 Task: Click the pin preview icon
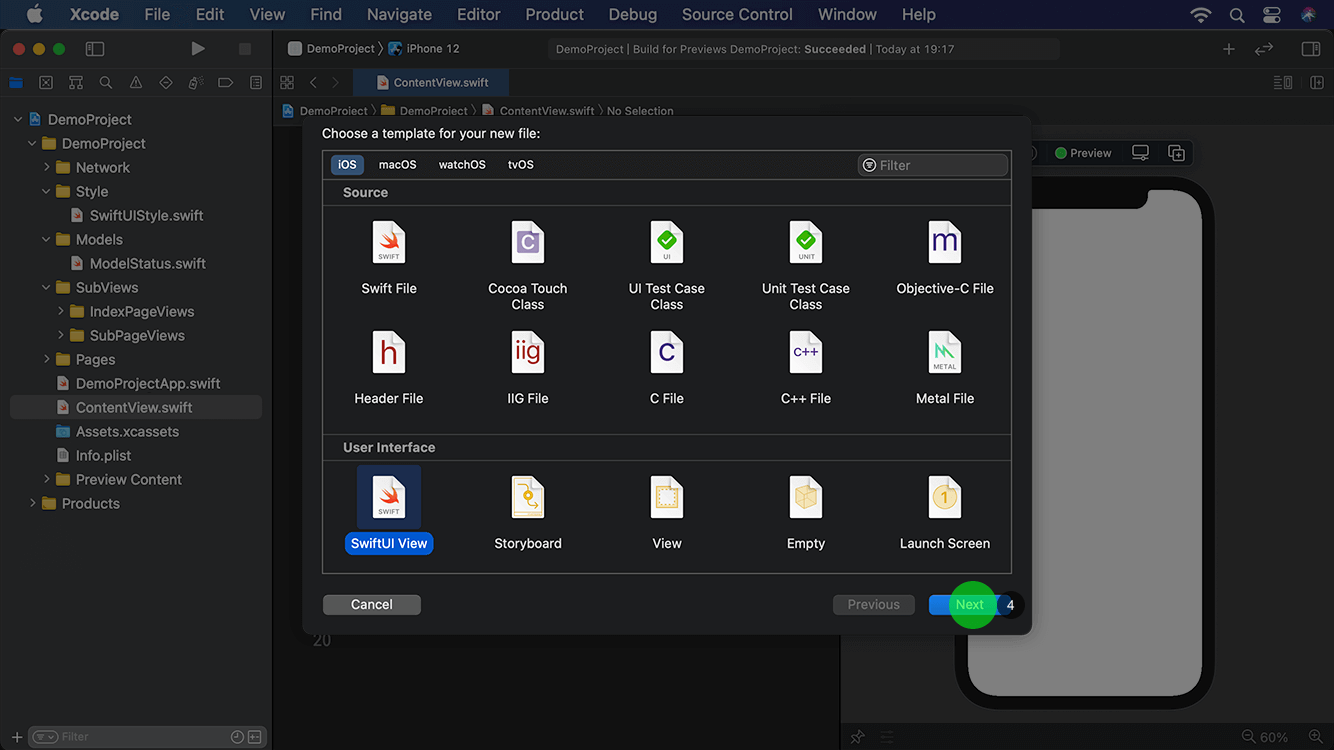857,737
